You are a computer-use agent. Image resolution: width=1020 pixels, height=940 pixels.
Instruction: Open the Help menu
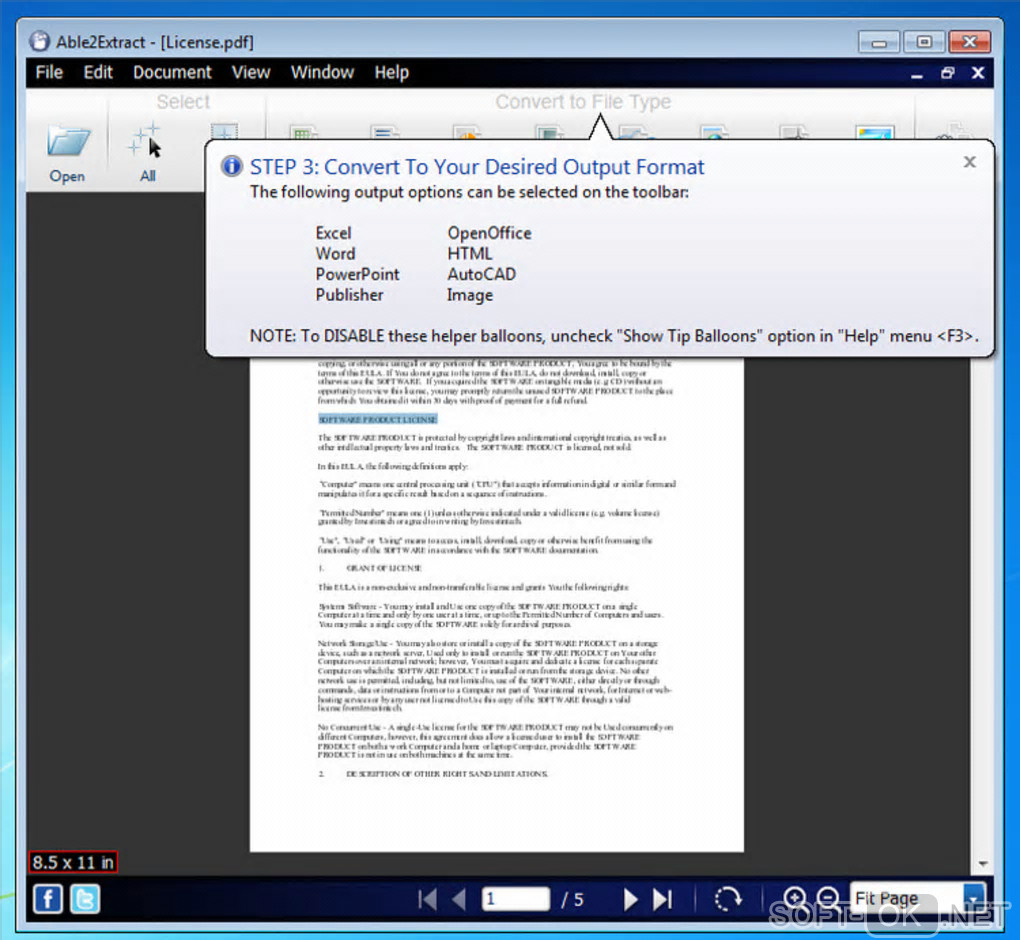point(392,72)
